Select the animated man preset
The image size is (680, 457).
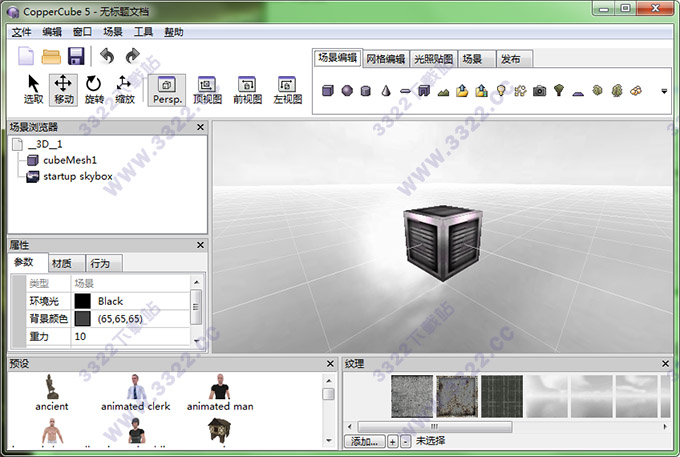pos(220,392)
